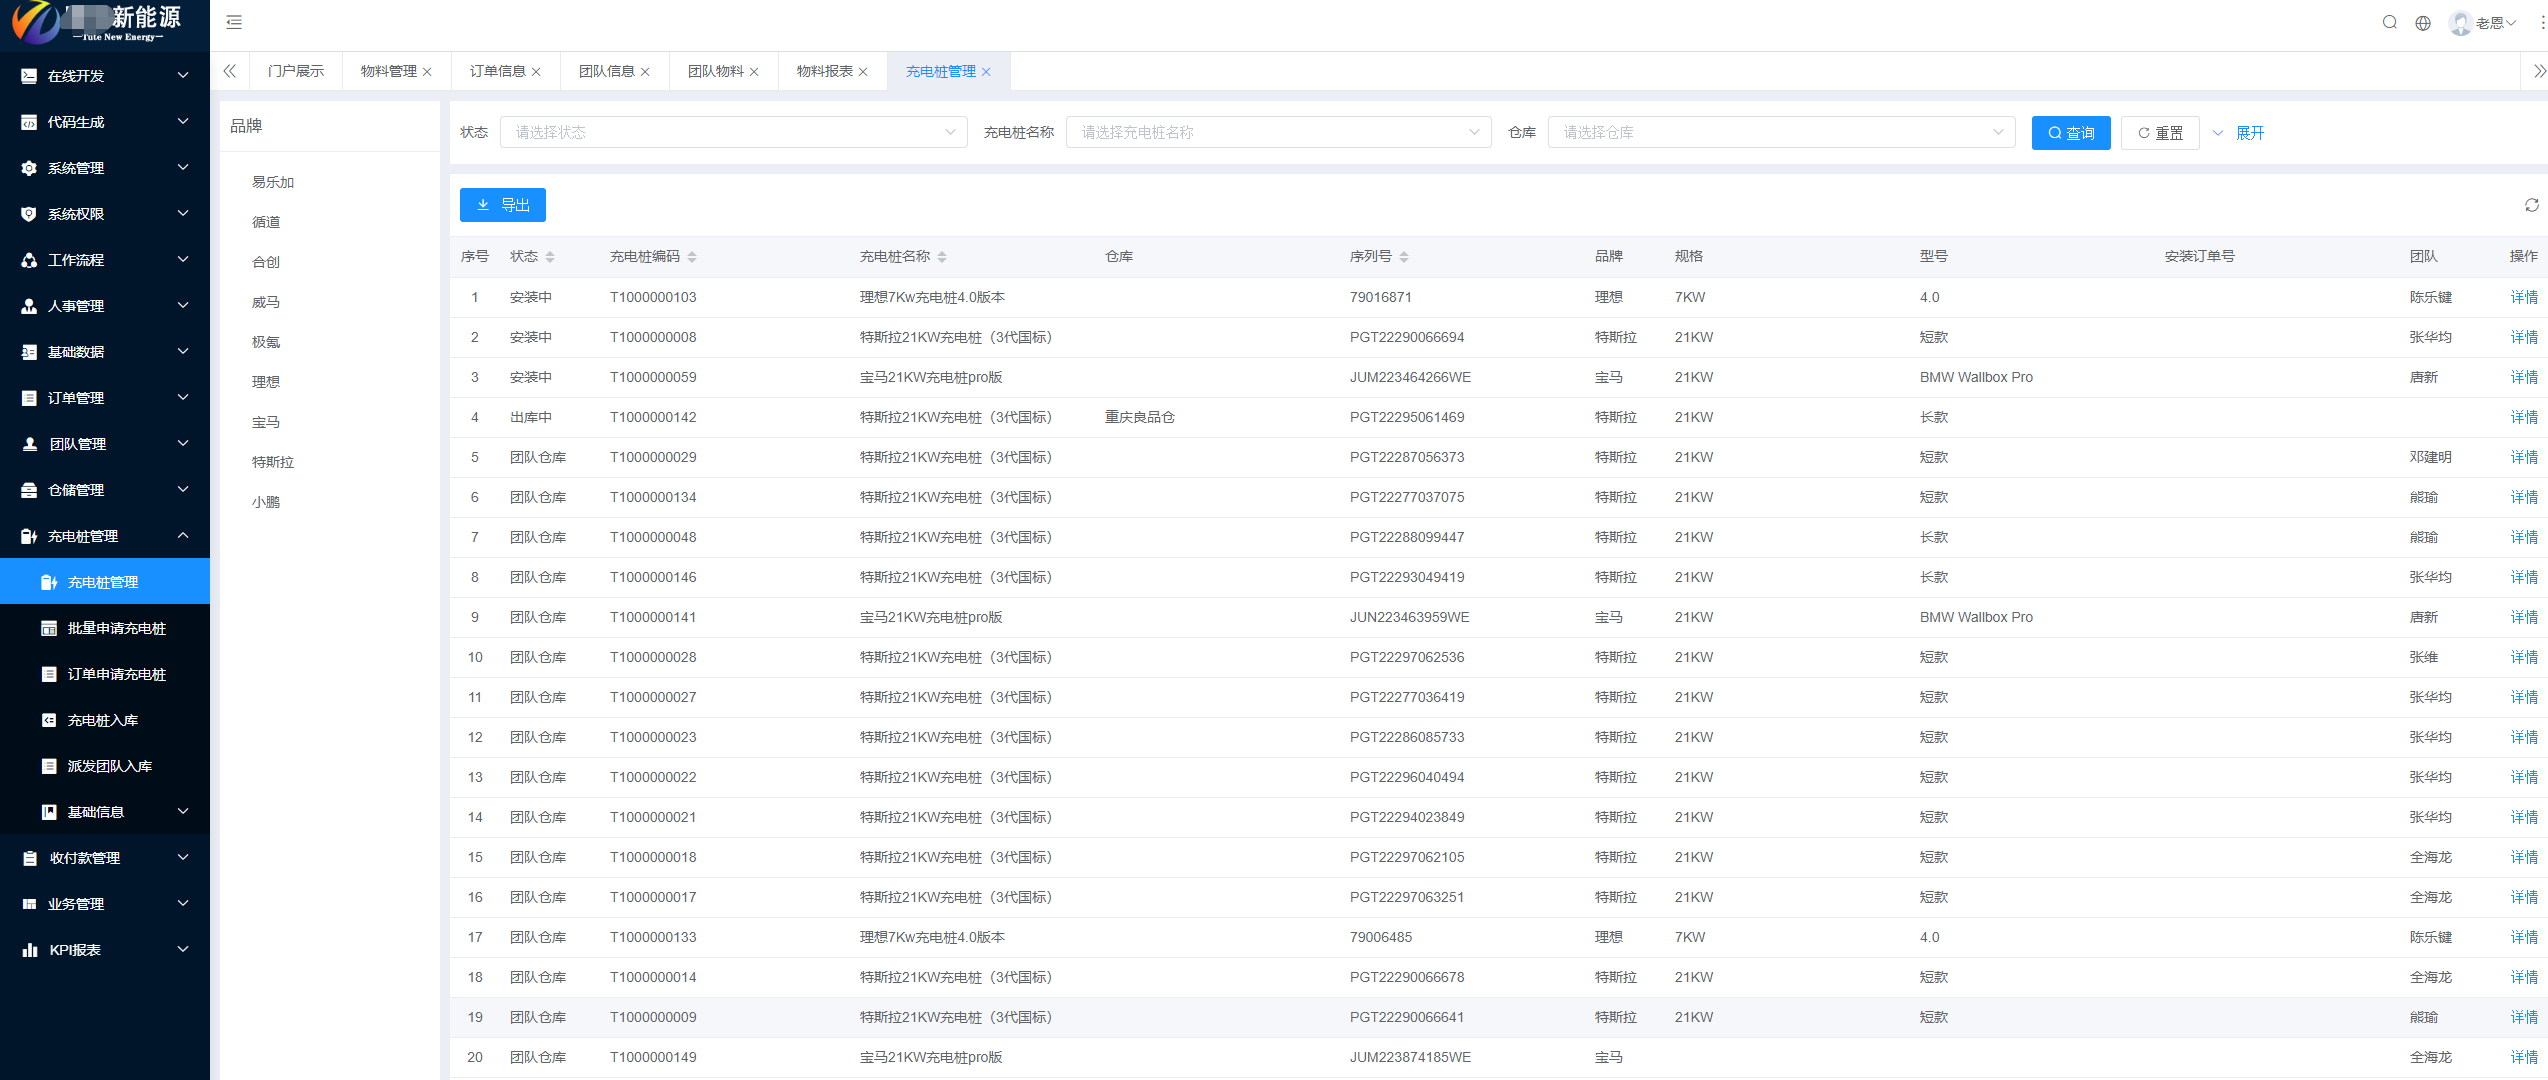Click the 重置 reset button

coord(2160,133)
